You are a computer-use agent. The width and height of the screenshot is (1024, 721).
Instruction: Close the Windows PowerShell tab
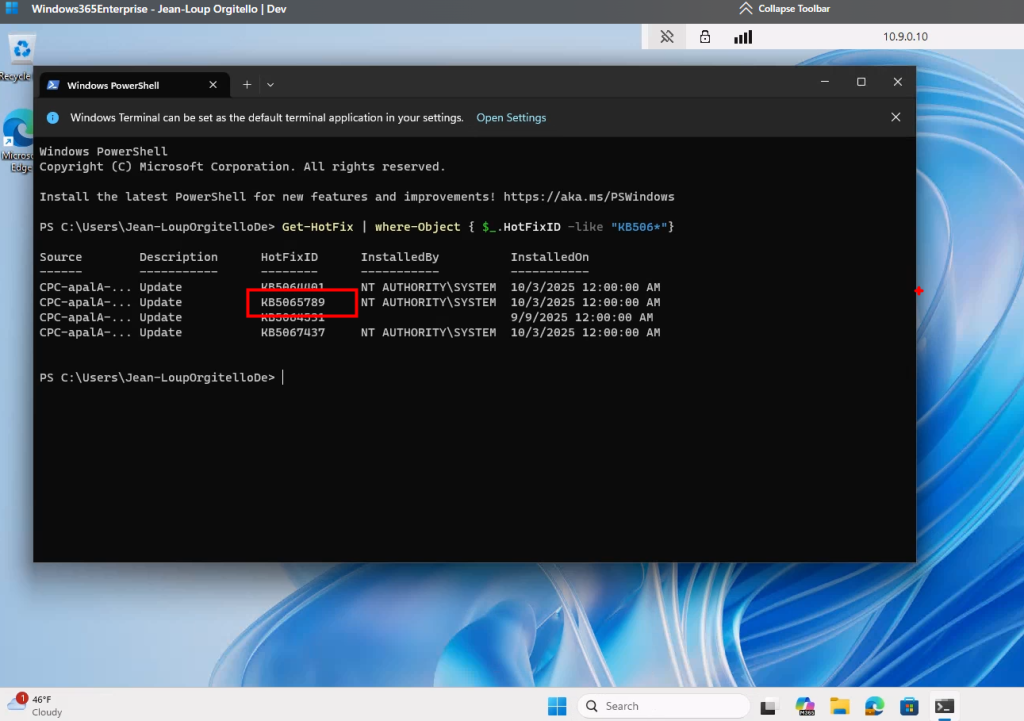(212, 85)
